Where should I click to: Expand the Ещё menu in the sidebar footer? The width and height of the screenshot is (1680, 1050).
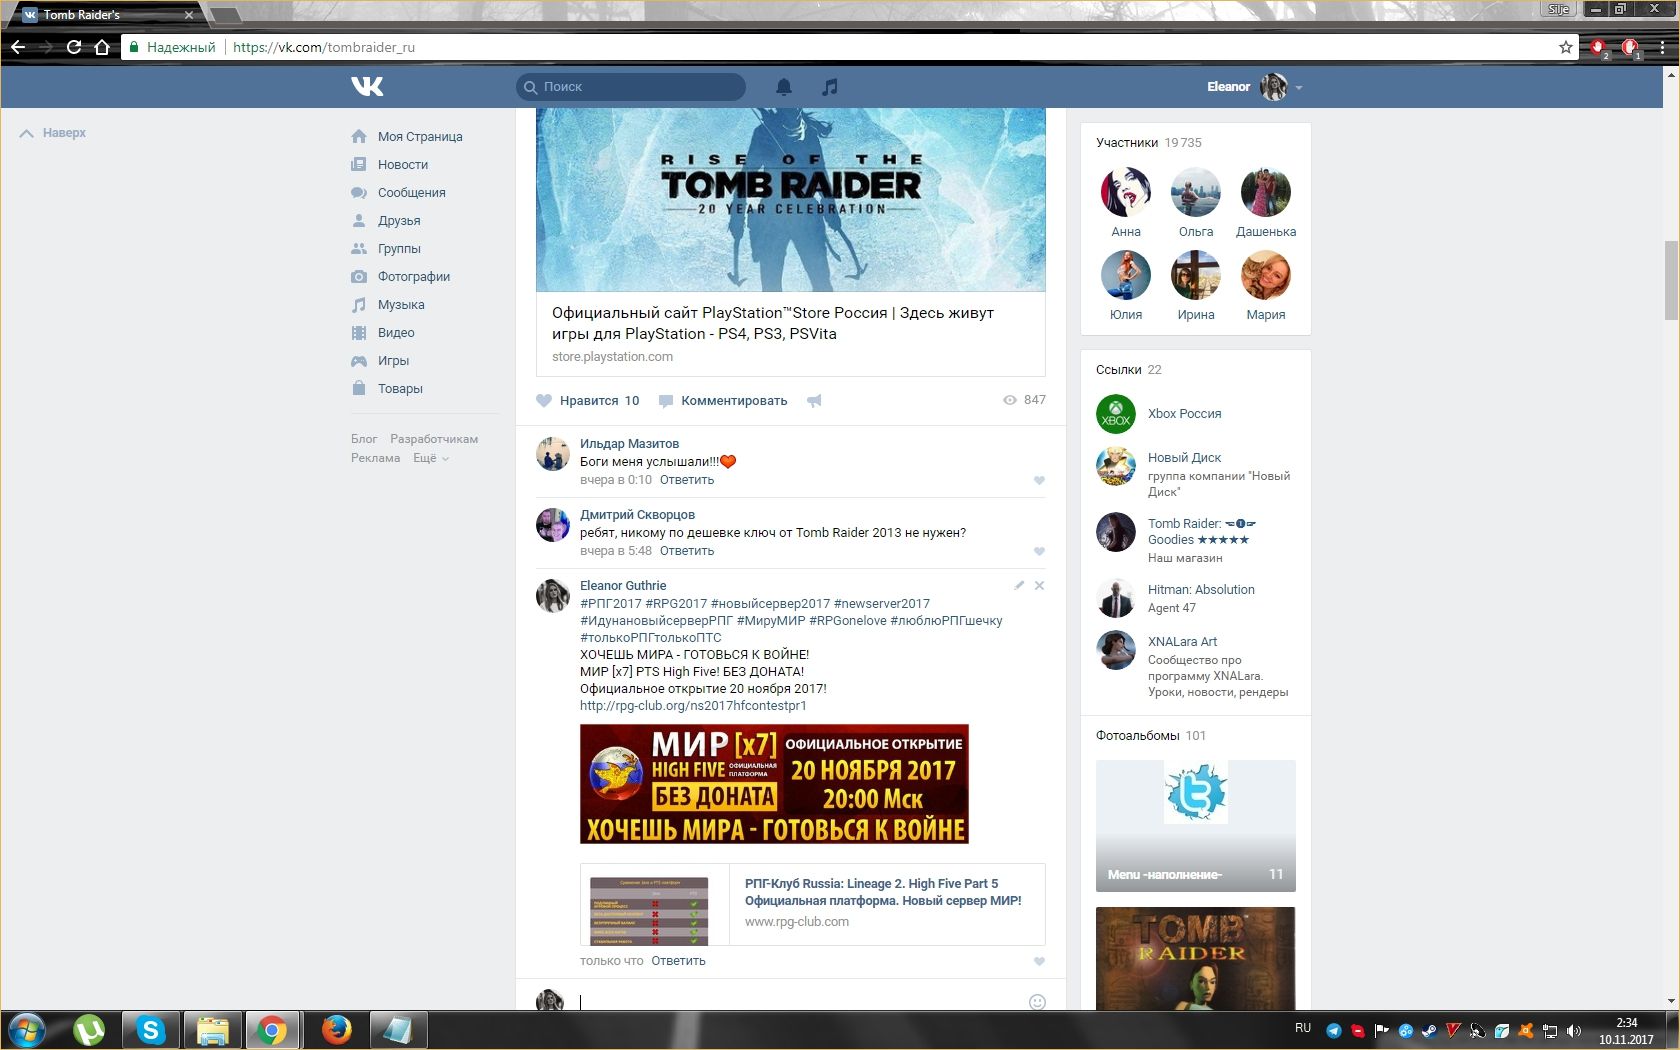[x=431, y=458]
